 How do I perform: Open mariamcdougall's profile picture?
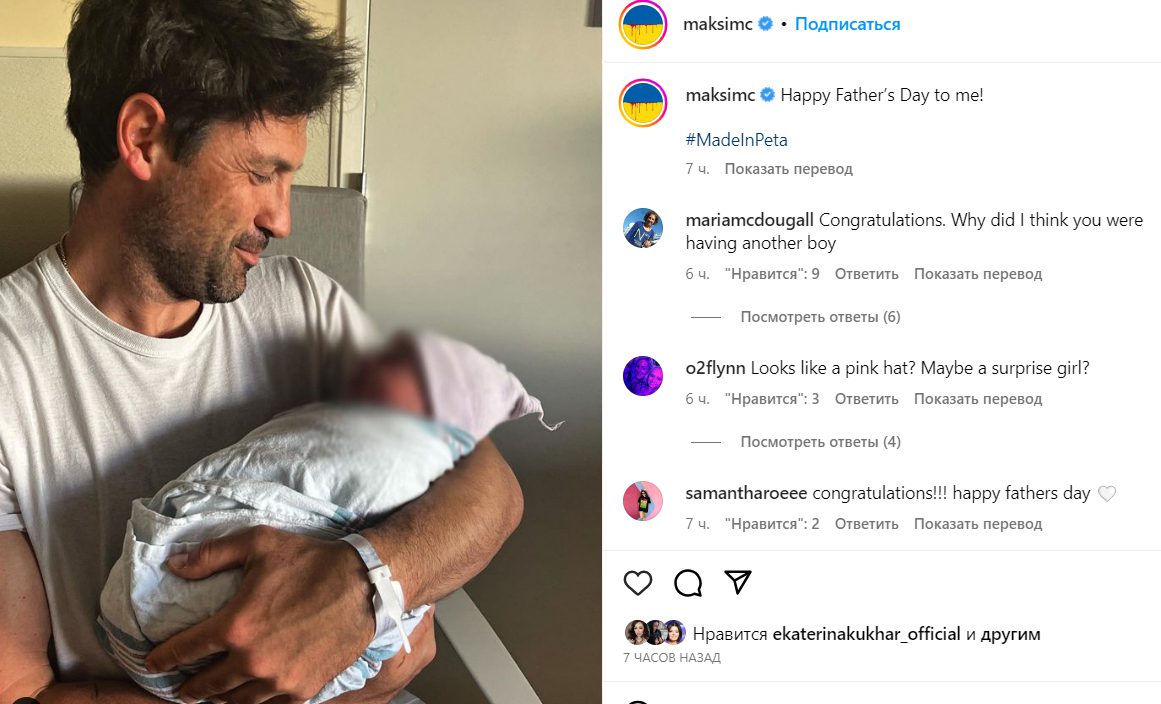pyautogui.click(x=643, y=228)
